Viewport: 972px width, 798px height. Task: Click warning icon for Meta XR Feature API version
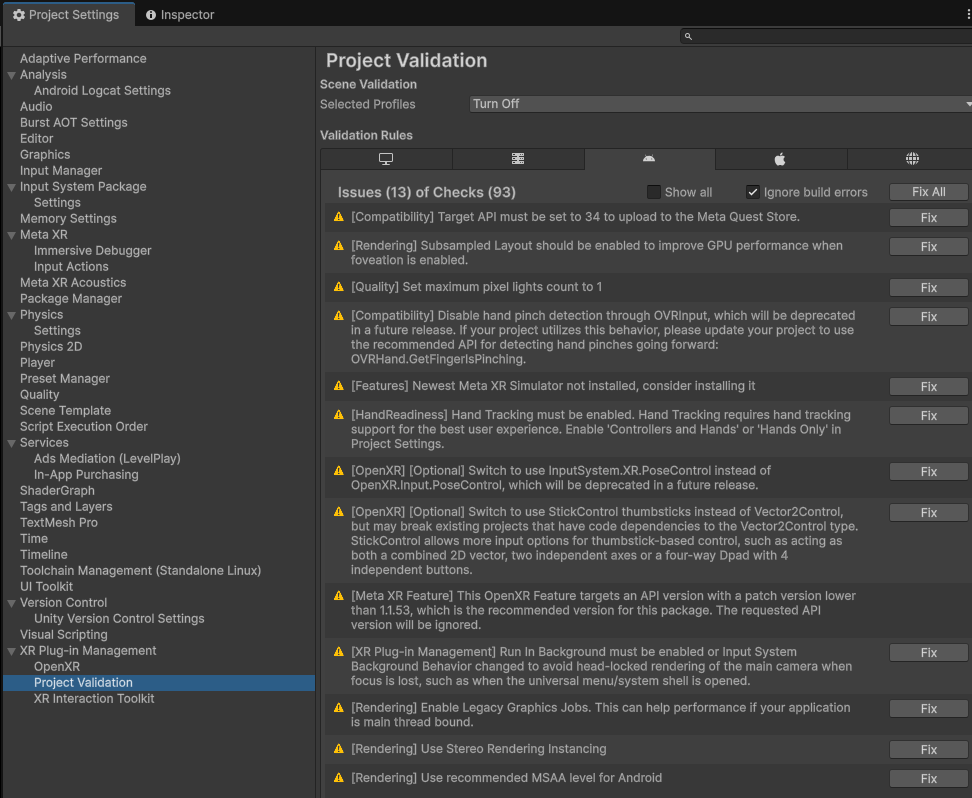tap(338, 596)
